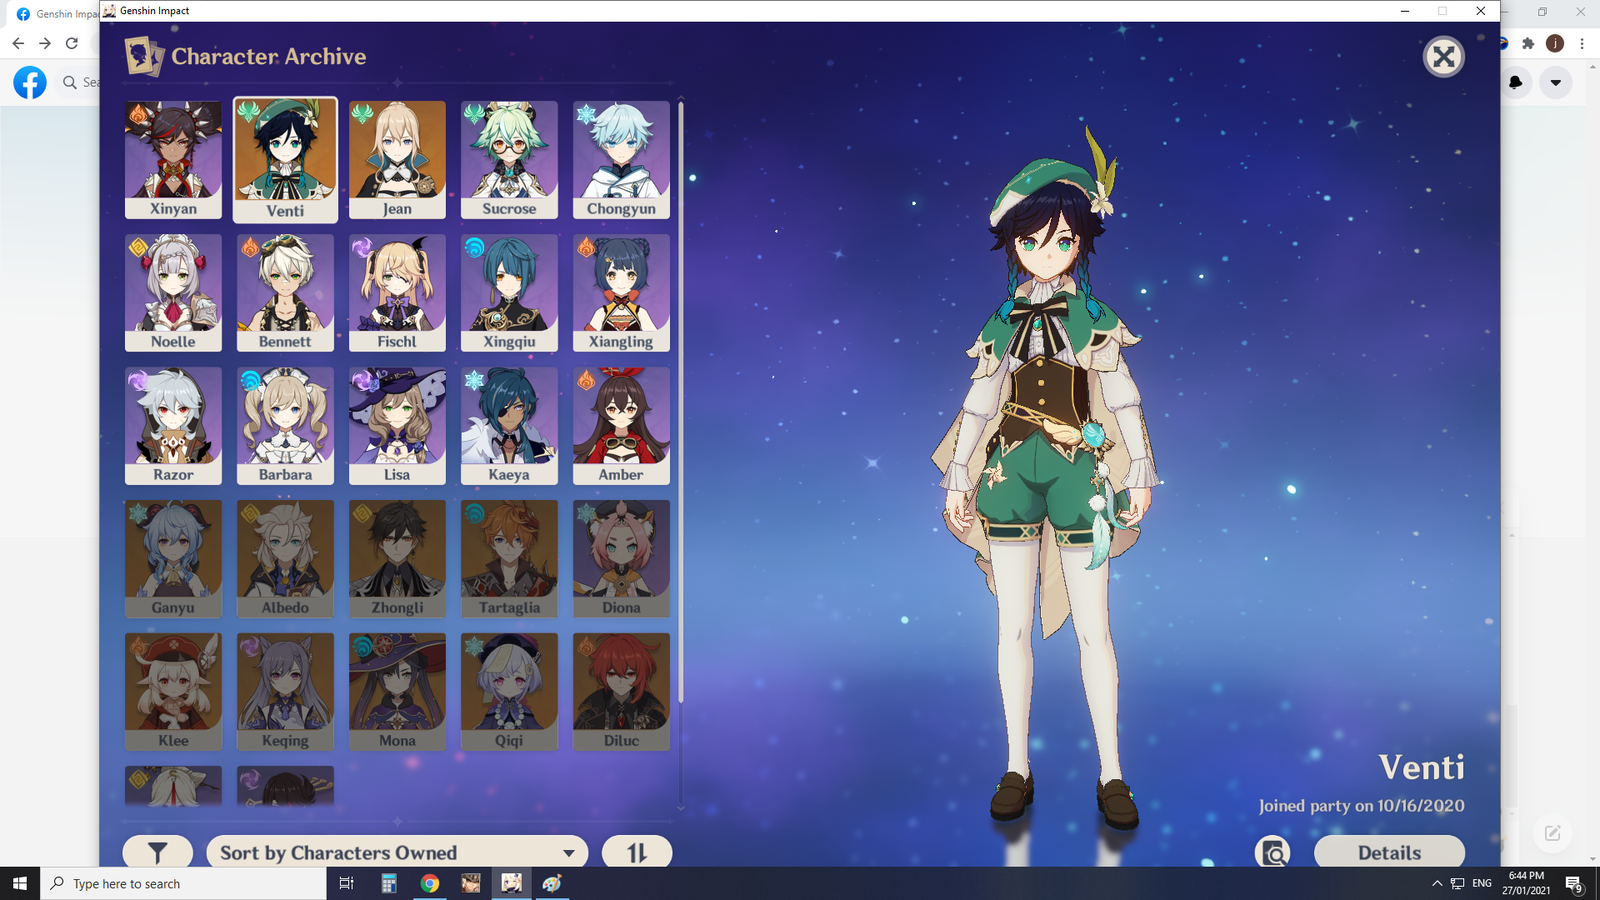Select Klee unowned character card

173,692
